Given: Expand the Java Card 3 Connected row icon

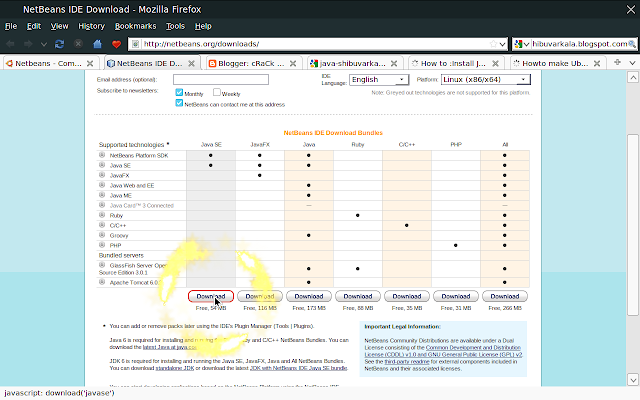Looking at the screenshot, I should 102,205.
